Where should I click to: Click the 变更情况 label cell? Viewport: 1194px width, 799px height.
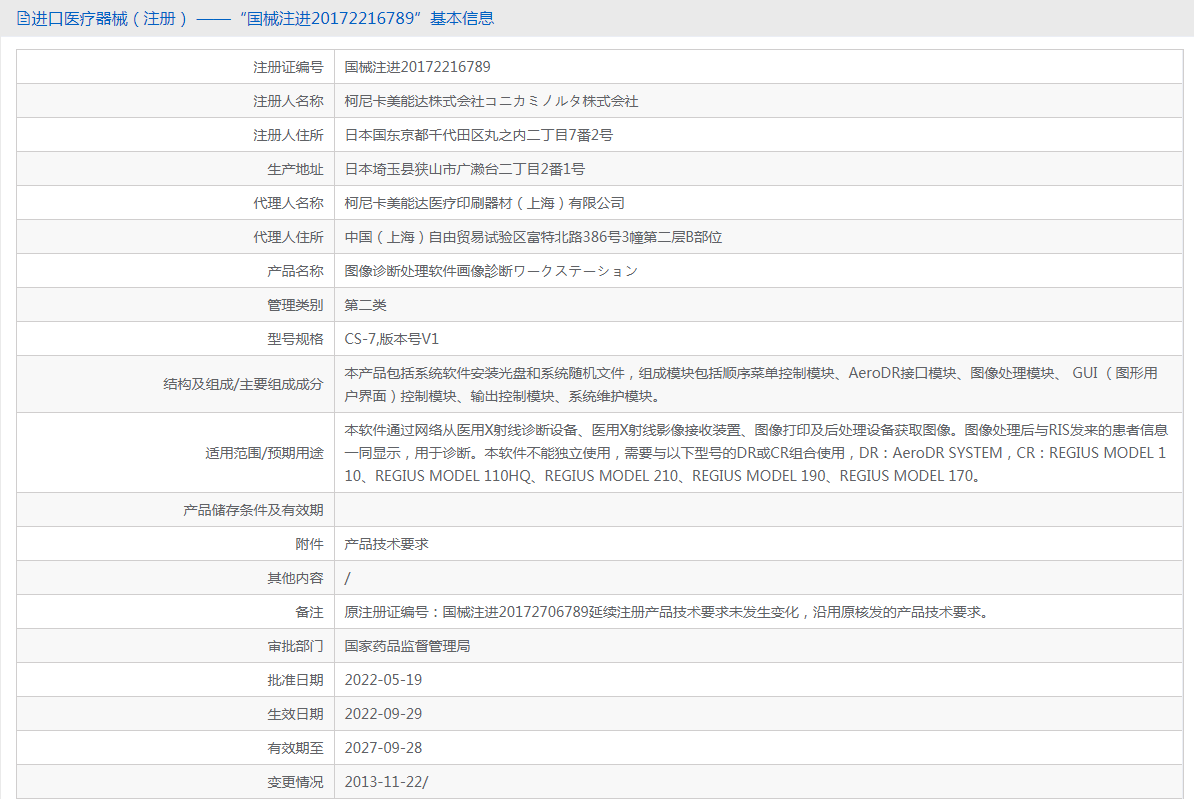click(176, 781)
